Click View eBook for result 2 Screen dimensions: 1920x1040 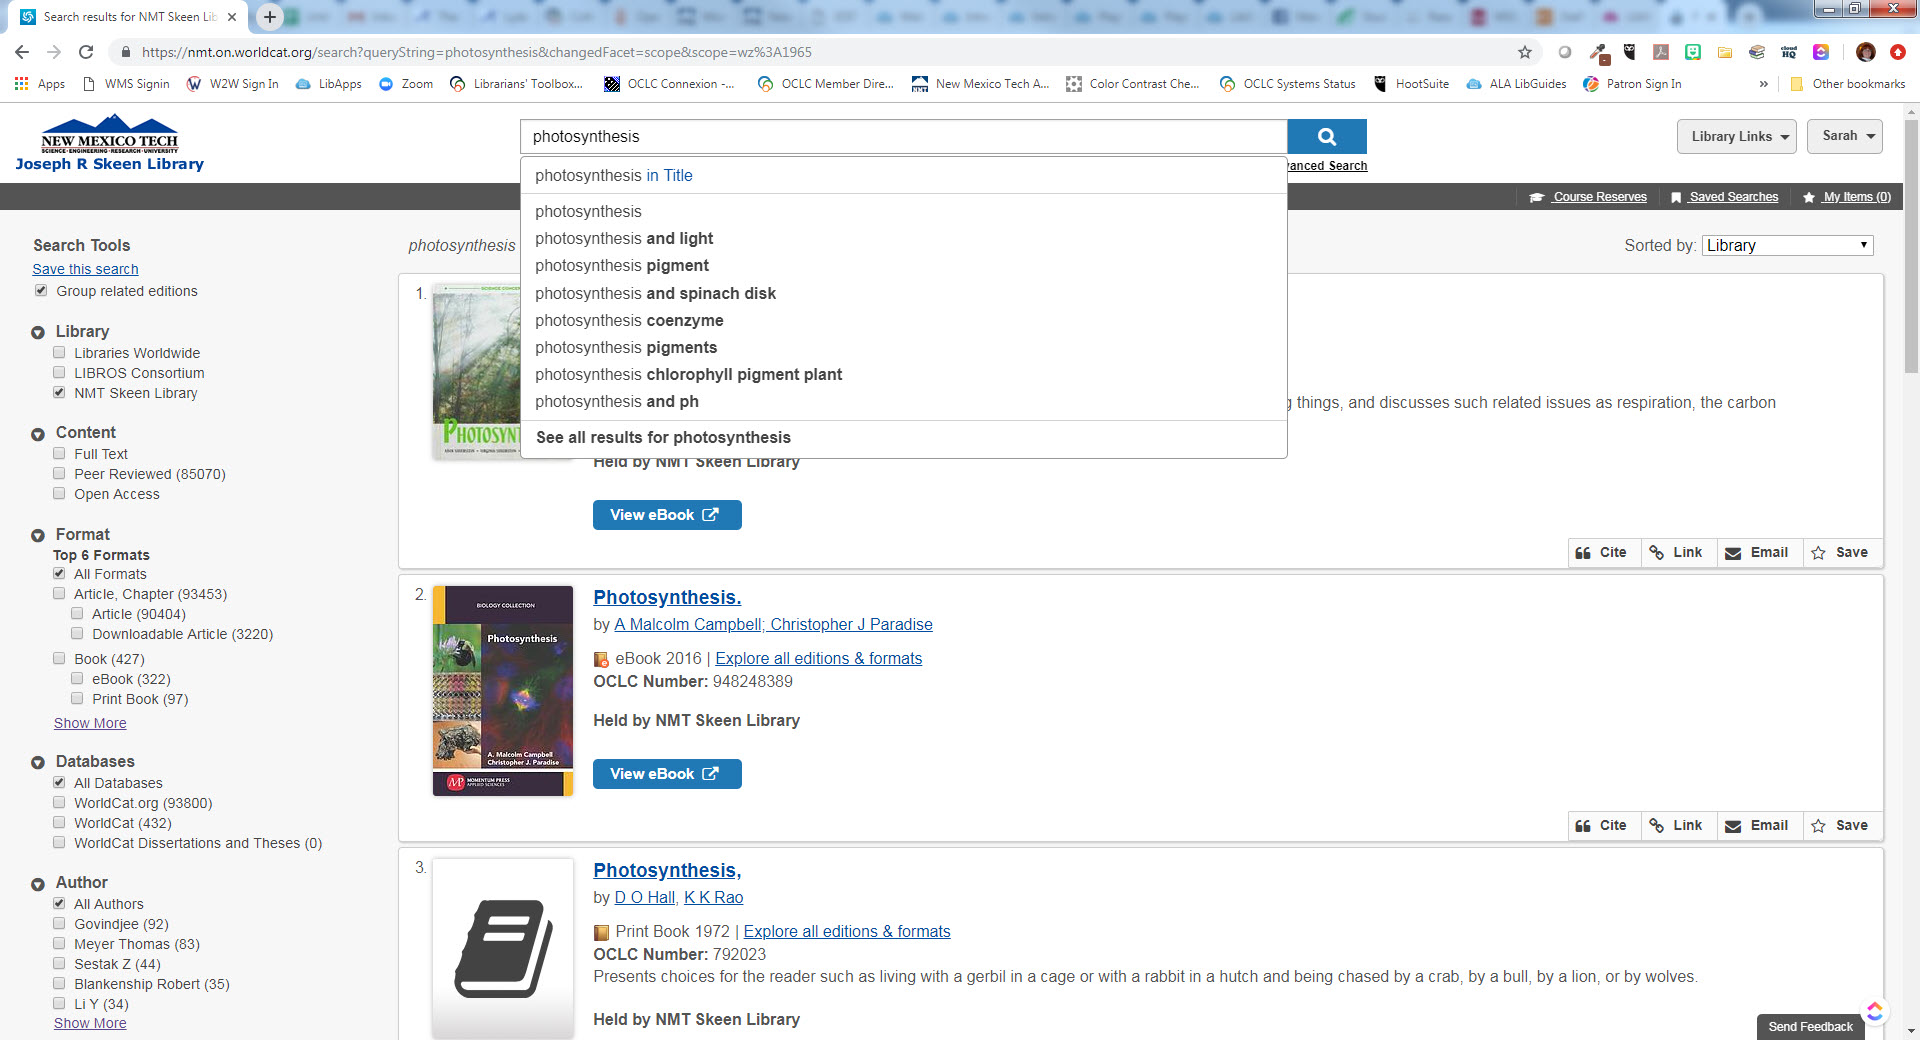pos(666,774)
